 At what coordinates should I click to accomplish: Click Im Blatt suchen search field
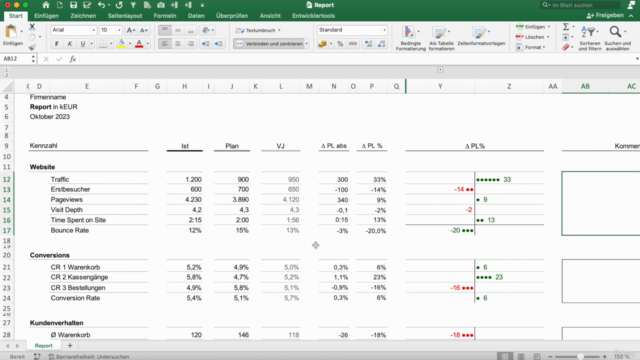(581, 5)
